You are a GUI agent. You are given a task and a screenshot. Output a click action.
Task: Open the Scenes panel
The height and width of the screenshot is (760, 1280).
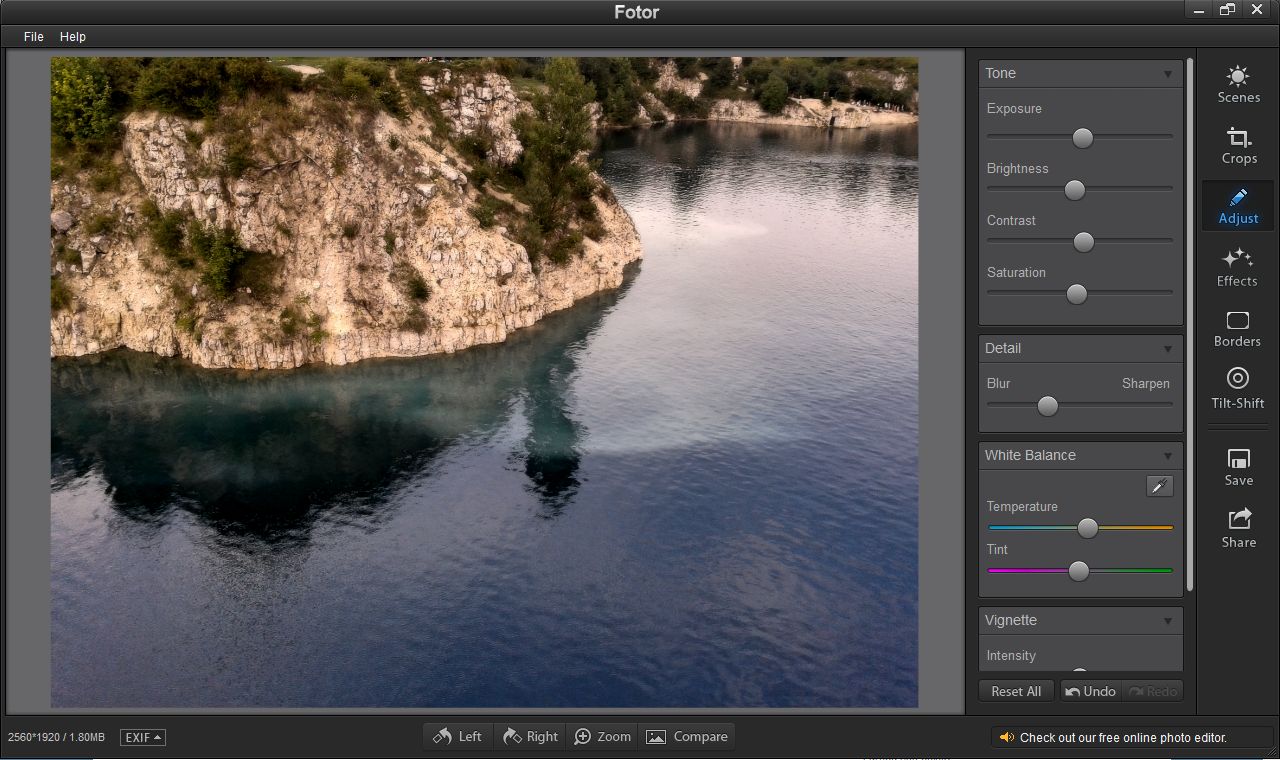[x=1238, y=85]
